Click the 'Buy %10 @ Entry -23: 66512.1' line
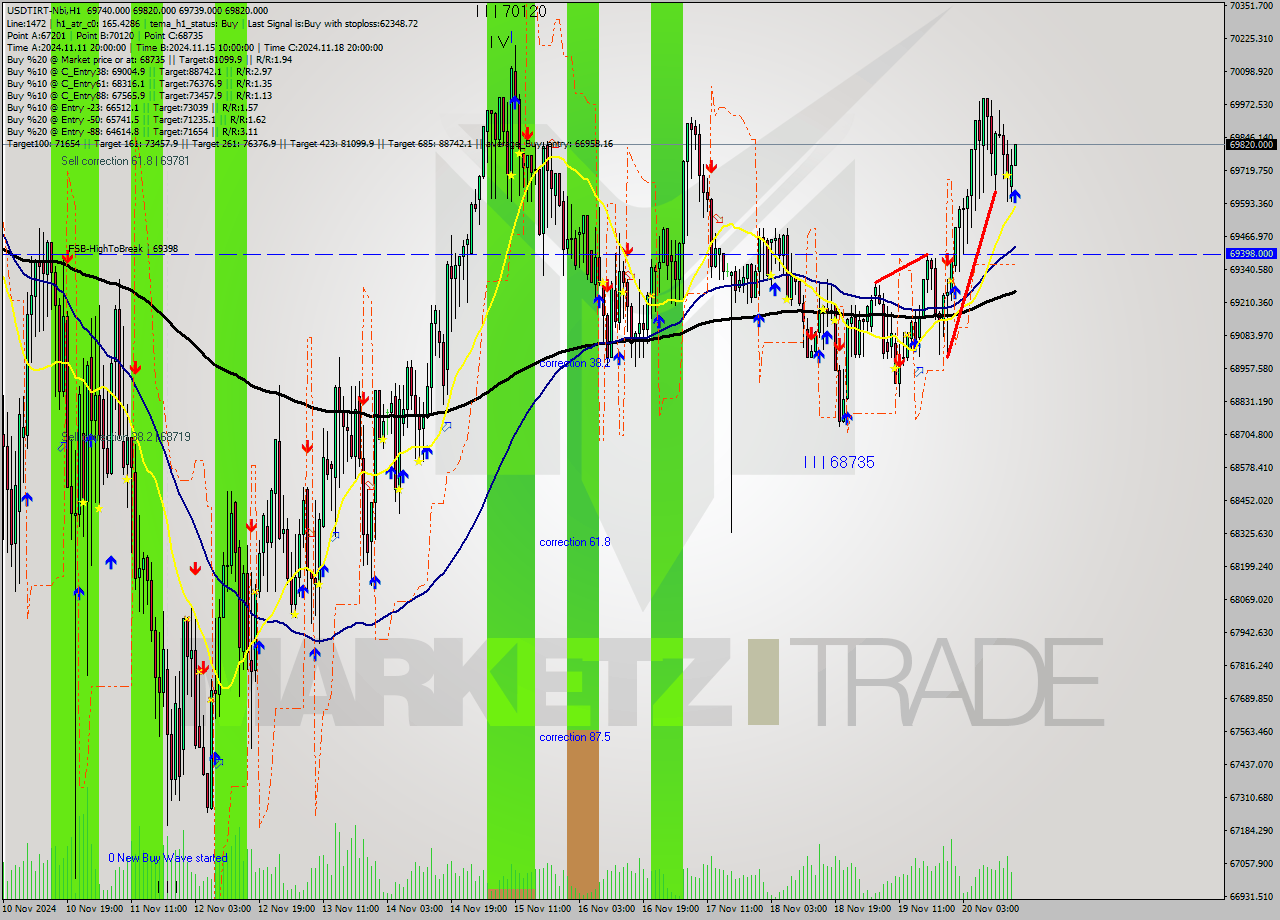Image resolution: width=1280 pixels, height=920 pixels. [x=132, y=107]
